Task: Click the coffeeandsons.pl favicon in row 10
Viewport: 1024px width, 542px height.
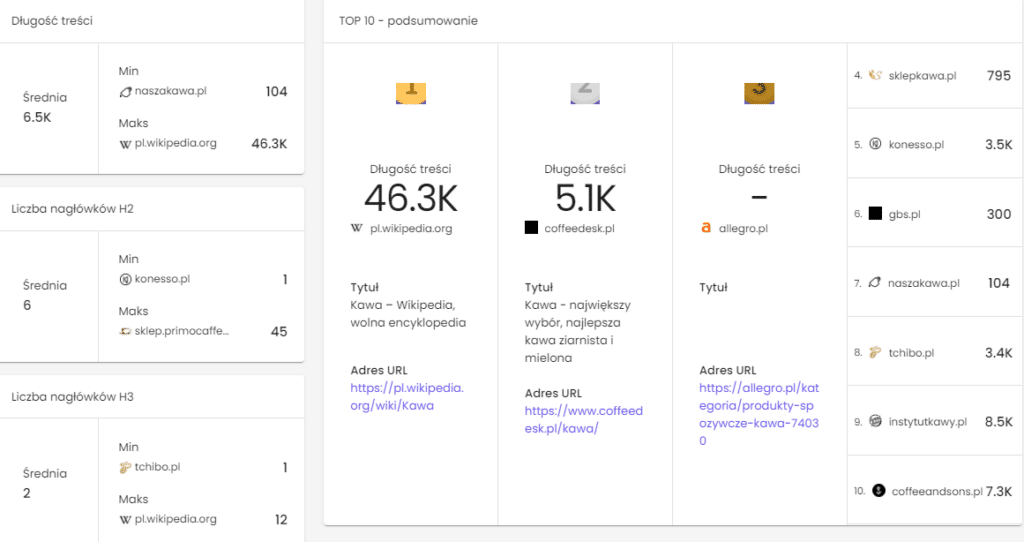Action: [878, 490]
